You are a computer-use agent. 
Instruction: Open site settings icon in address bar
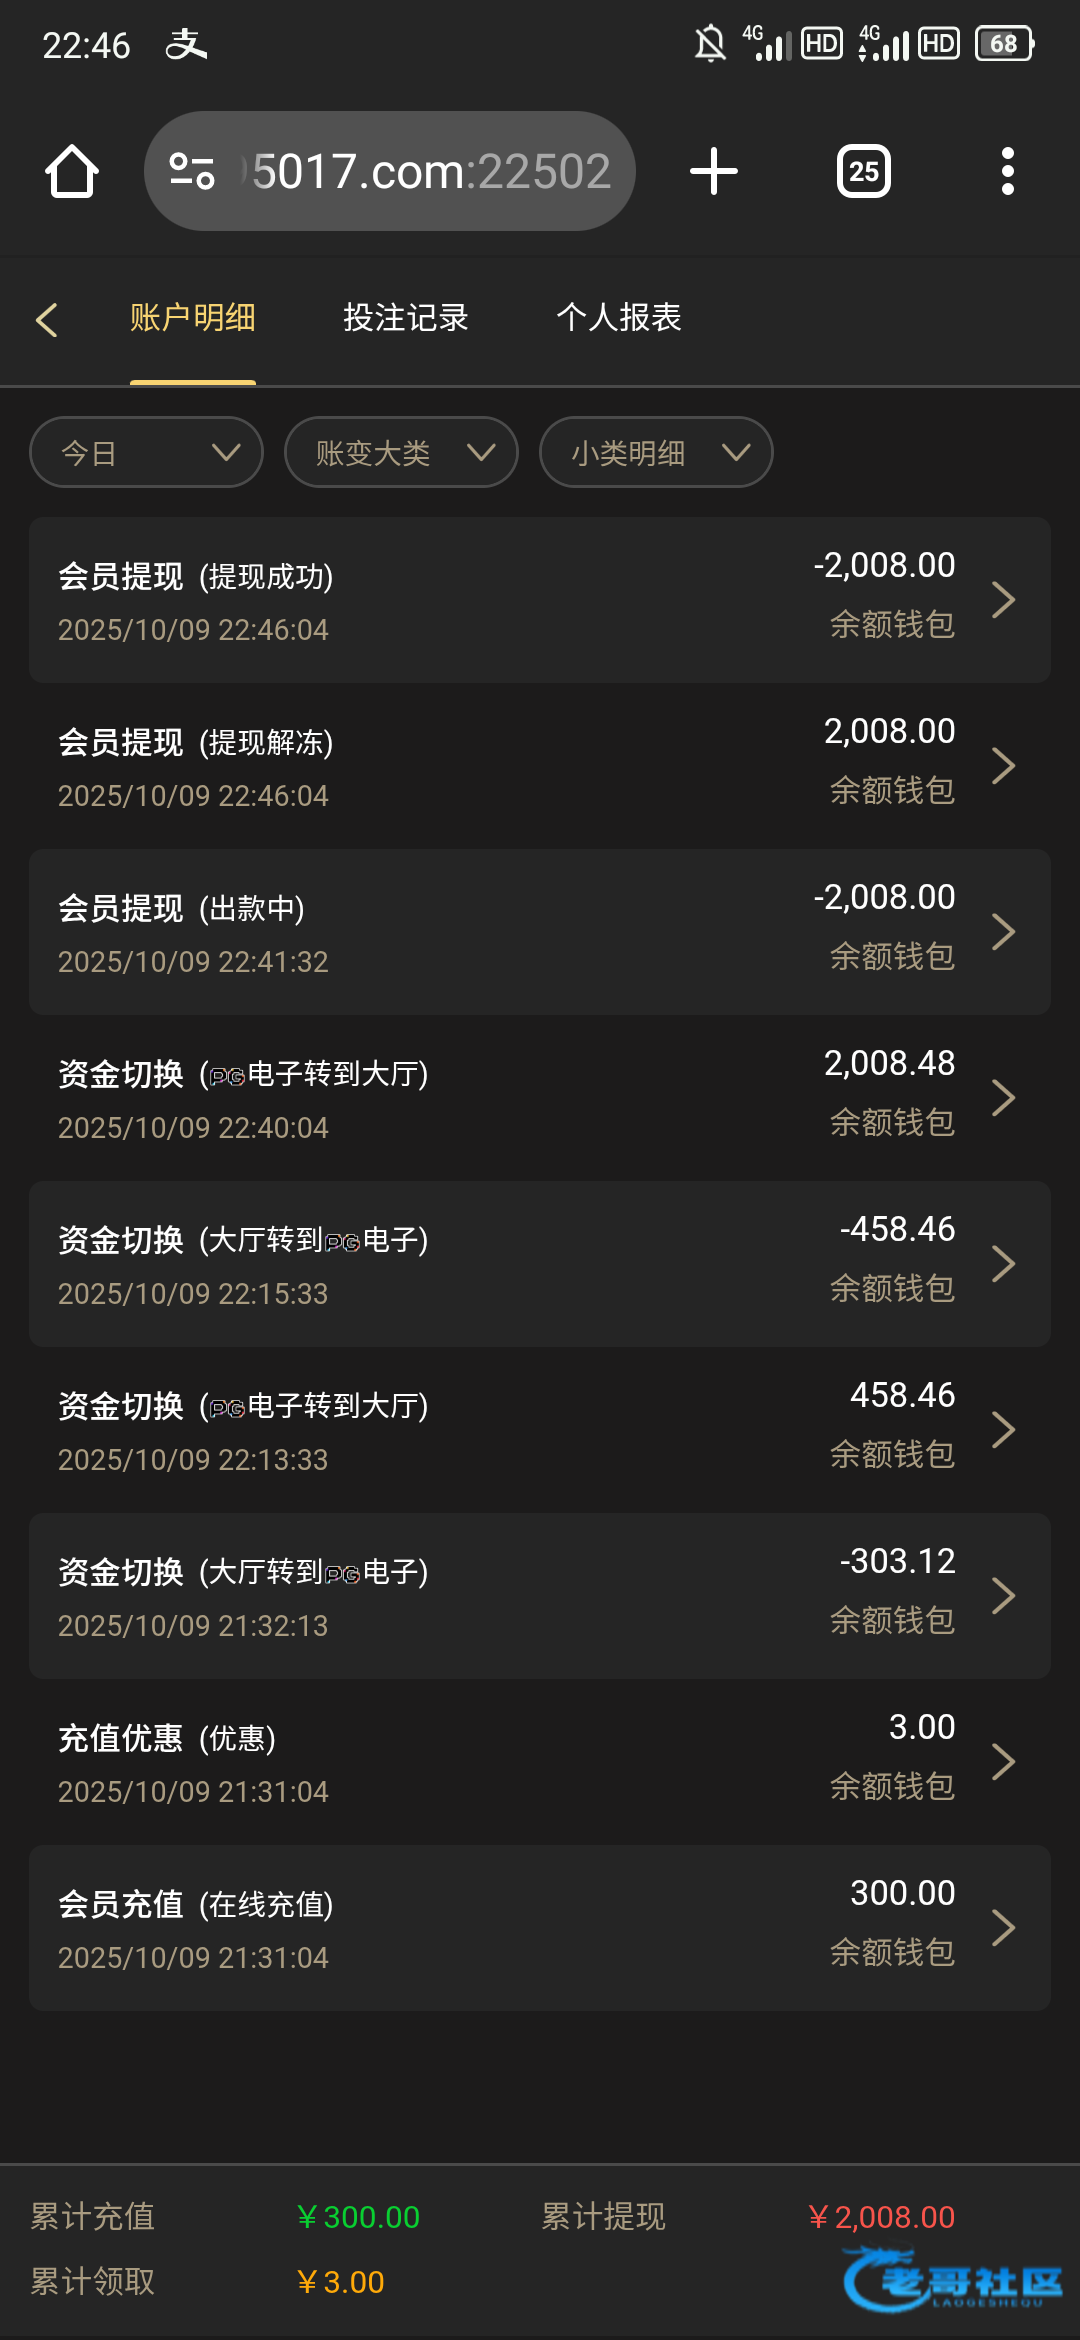[192, 171]
